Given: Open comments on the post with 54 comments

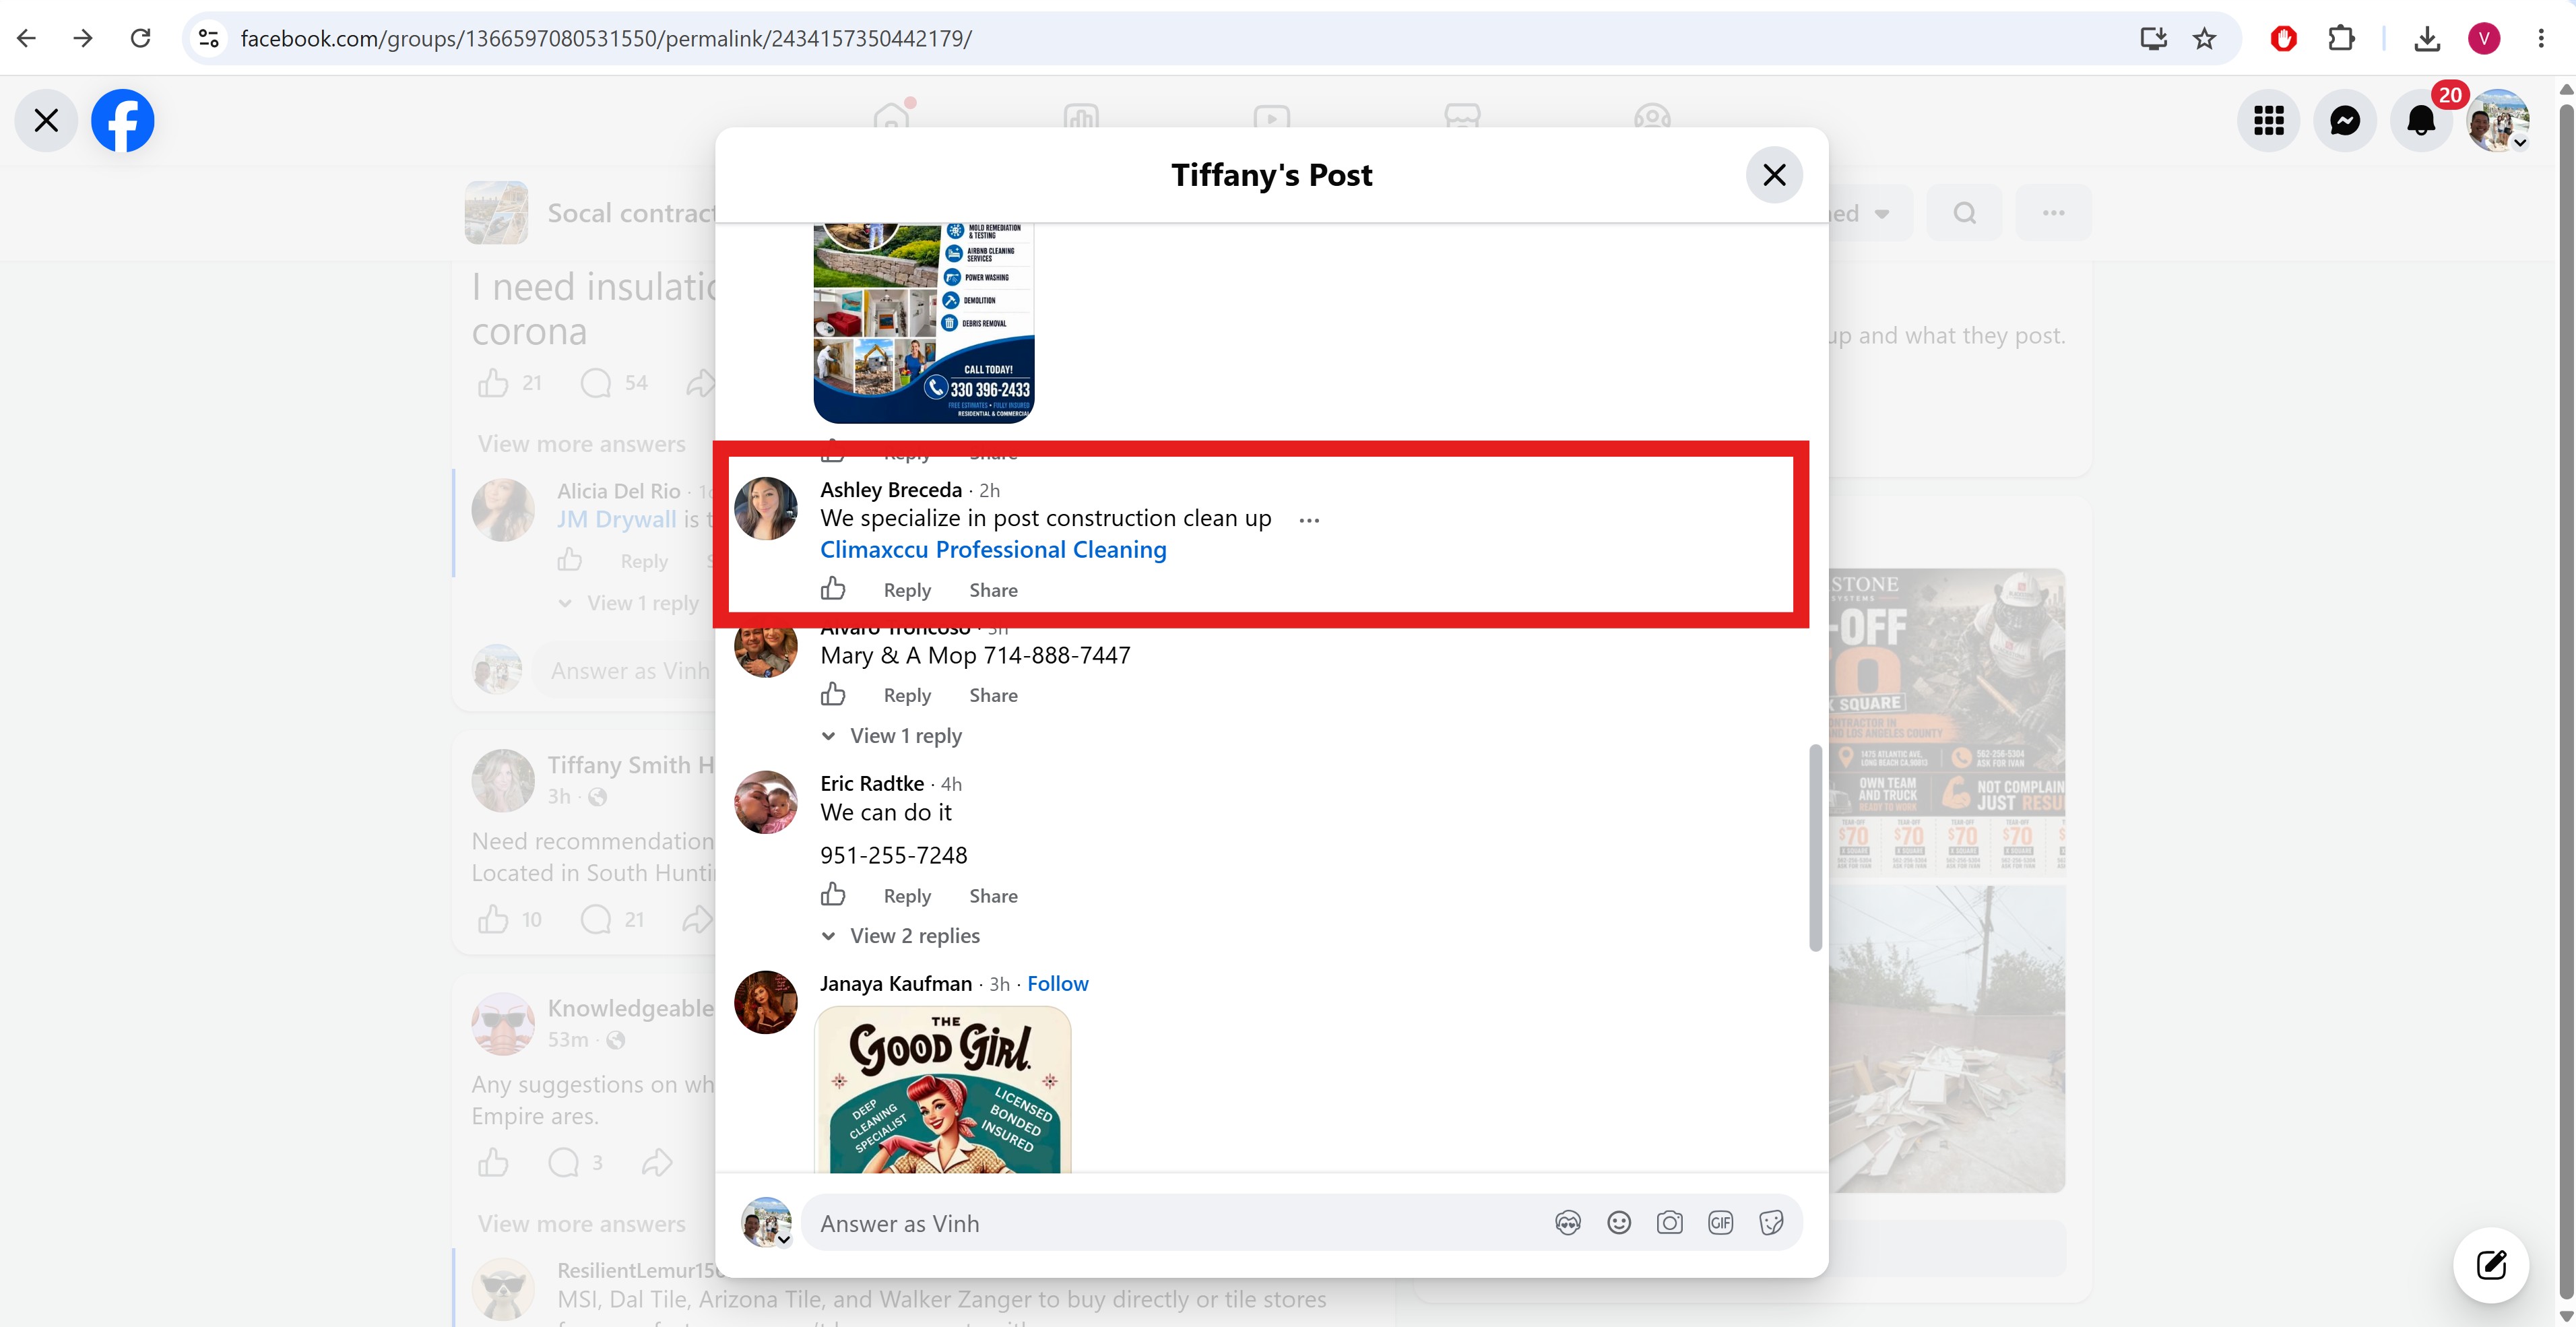Looking at the screenshot, I should point(596,383).
